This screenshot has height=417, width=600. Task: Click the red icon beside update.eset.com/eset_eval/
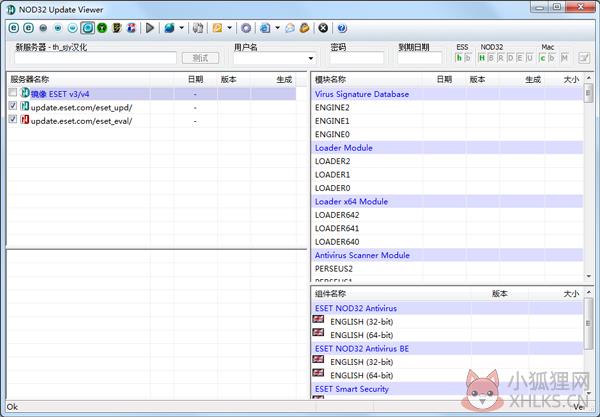click(x=25, y=119)
